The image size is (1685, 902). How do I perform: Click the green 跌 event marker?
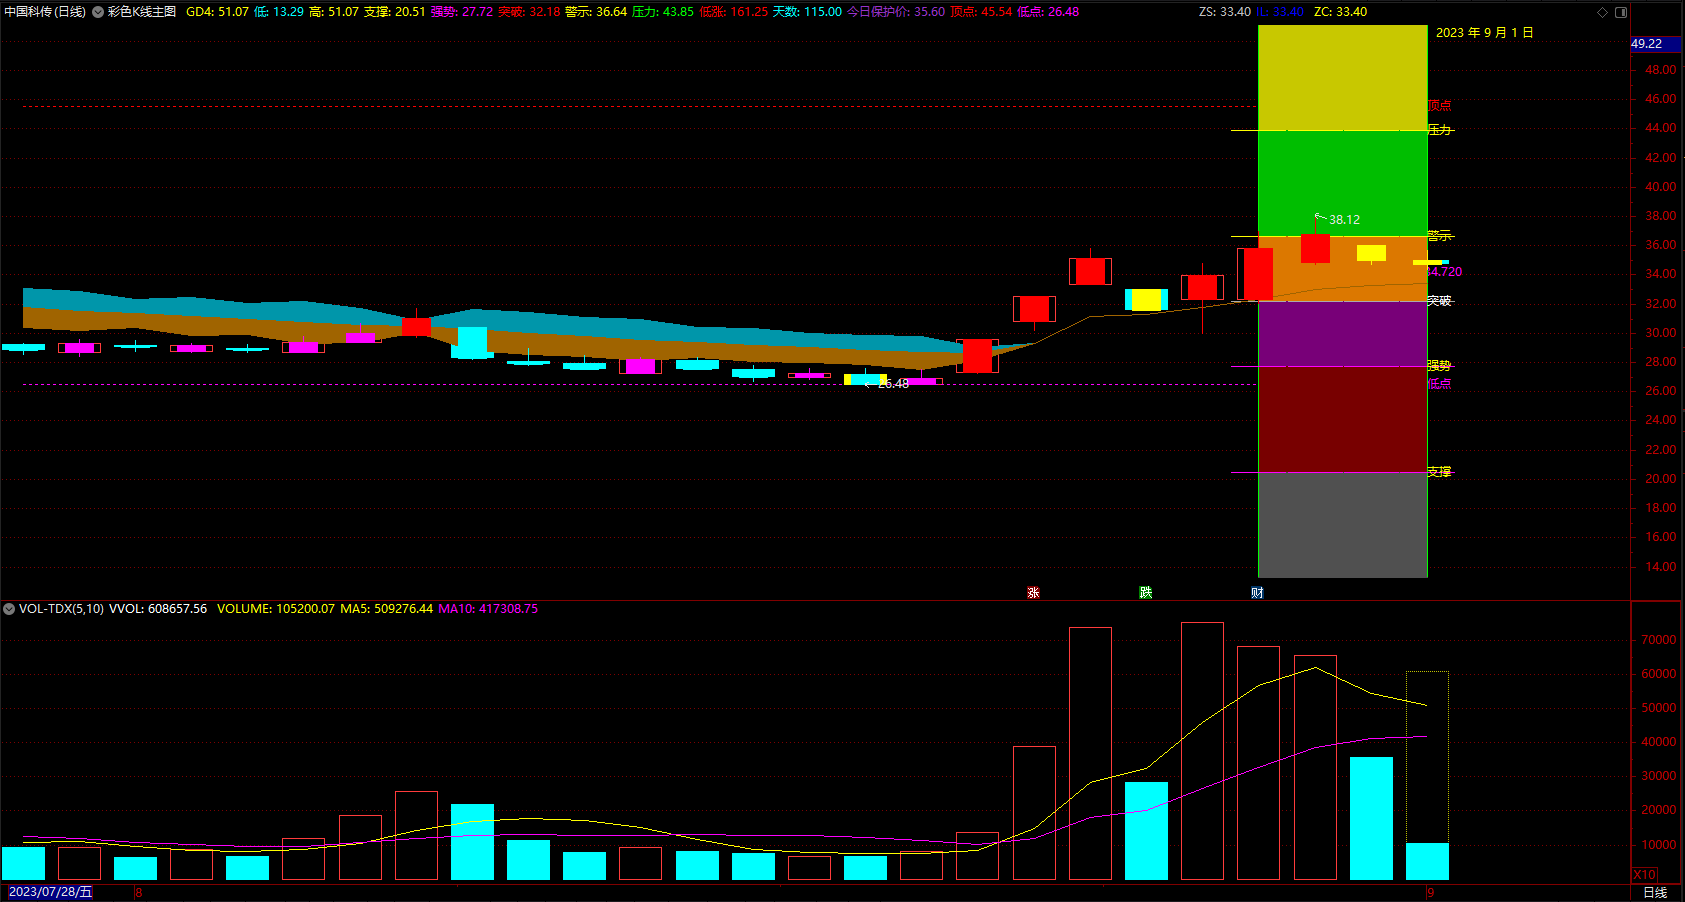click(1145, 593)
